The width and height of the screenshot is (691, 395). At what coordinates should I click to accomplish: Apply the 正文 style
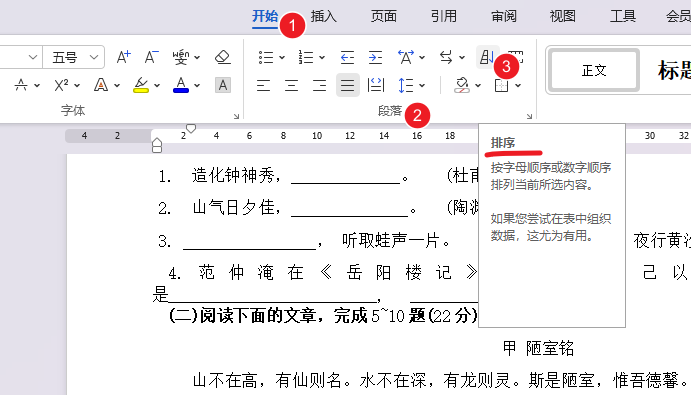click(x=594, y=70)
